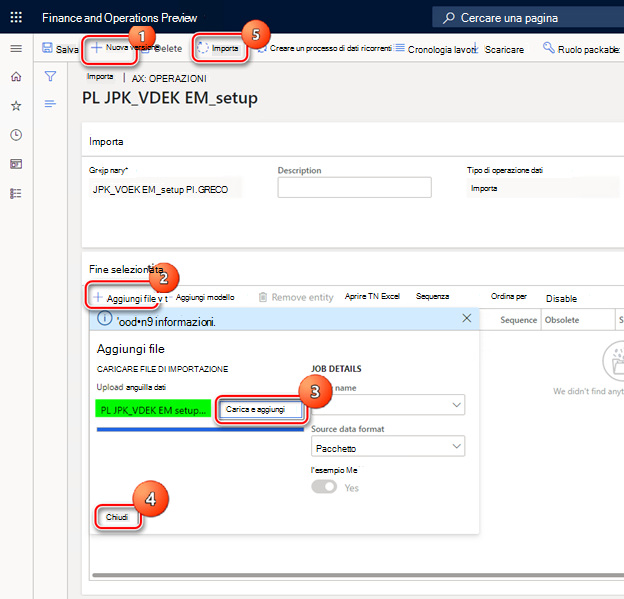Click the Carica e aggiungi button
The width and height of the screenshot is (624, 599).
[261, 409]
